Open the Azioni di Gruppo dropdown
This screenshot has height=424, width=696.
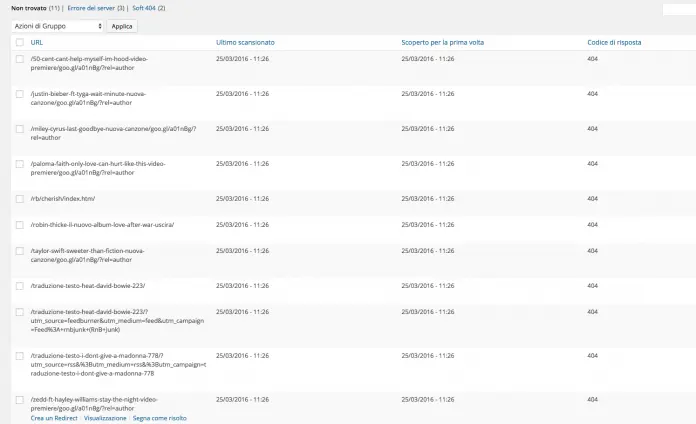tap(57, 26)
